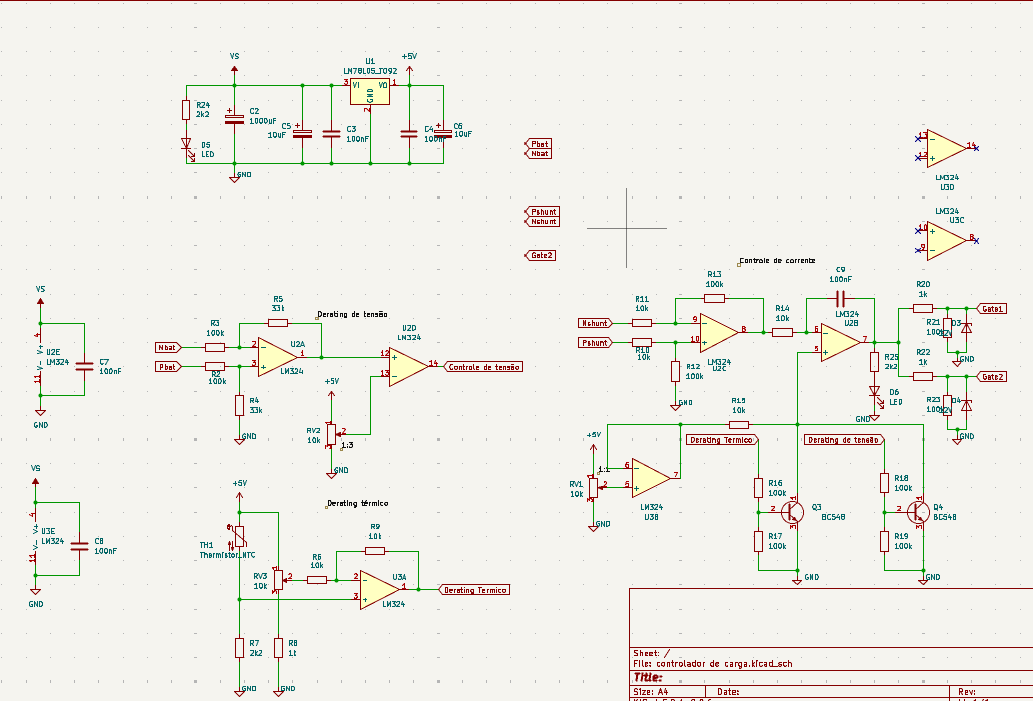The height and width of the screenshot is (701, 1033).
Task: Select the R13 feedback resistor symbol
Action: [715, 298]
